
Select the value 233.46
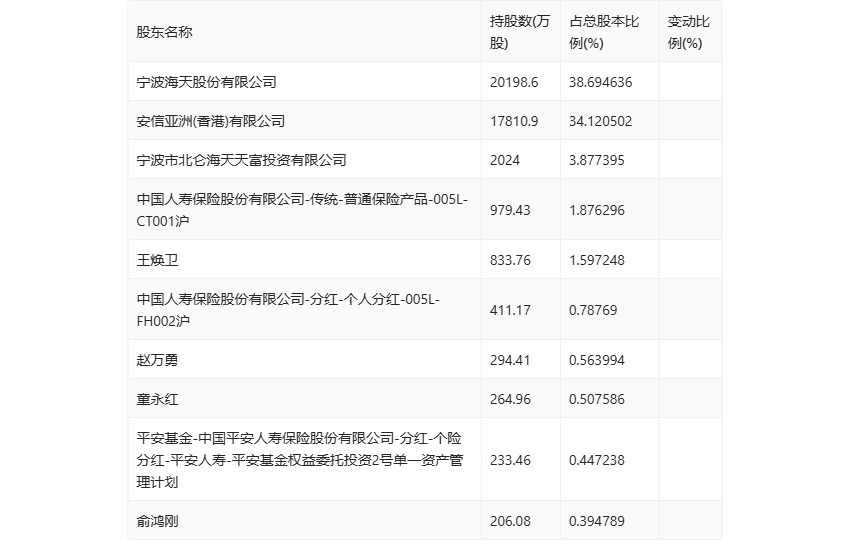pyautogui.click(x=510, y=460)
